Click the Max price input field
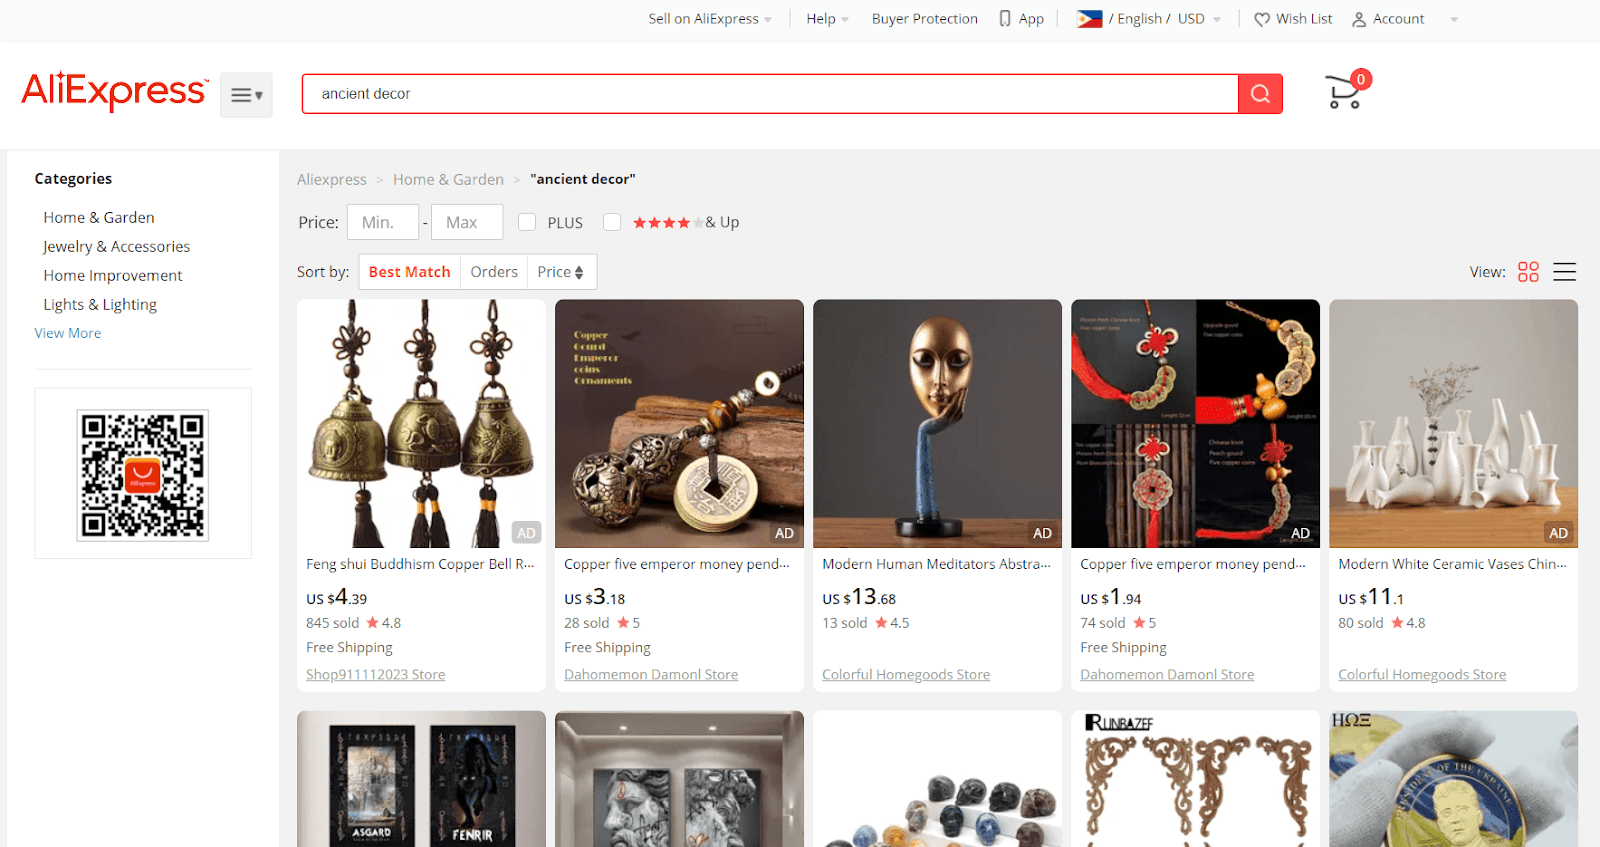Image resolution: width=1600 pixels, height=847 pixels. (467, 222)
